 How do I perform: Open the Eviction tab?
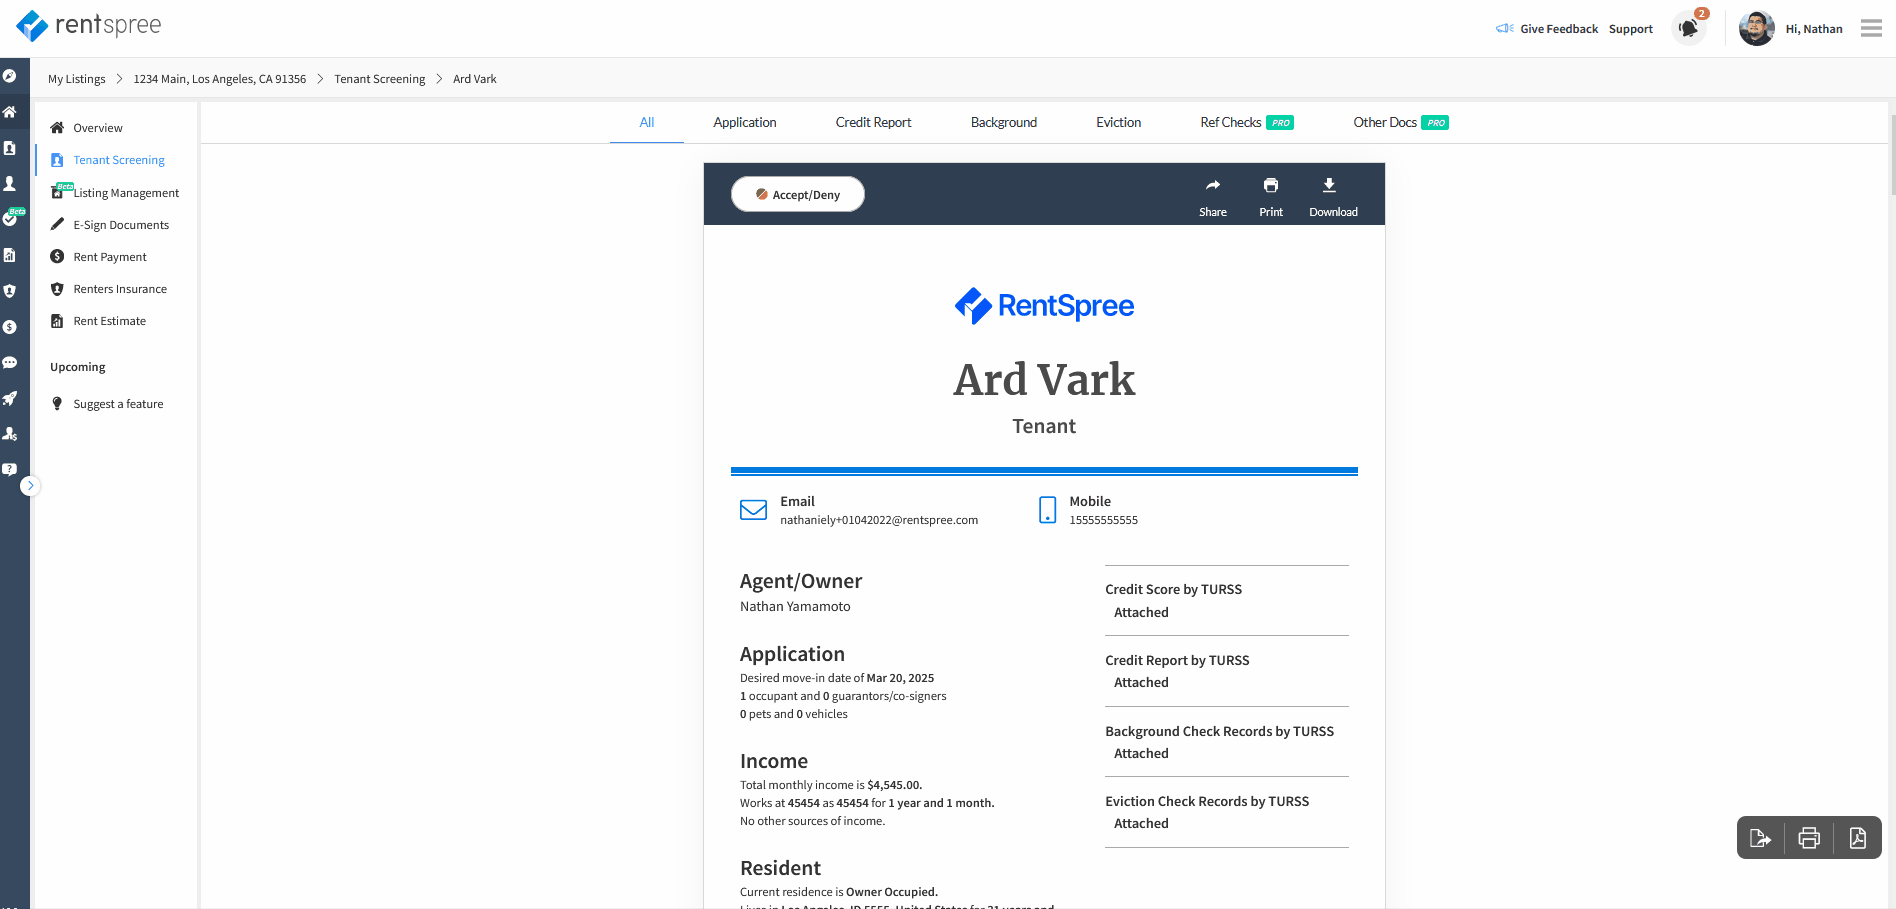1117,122
